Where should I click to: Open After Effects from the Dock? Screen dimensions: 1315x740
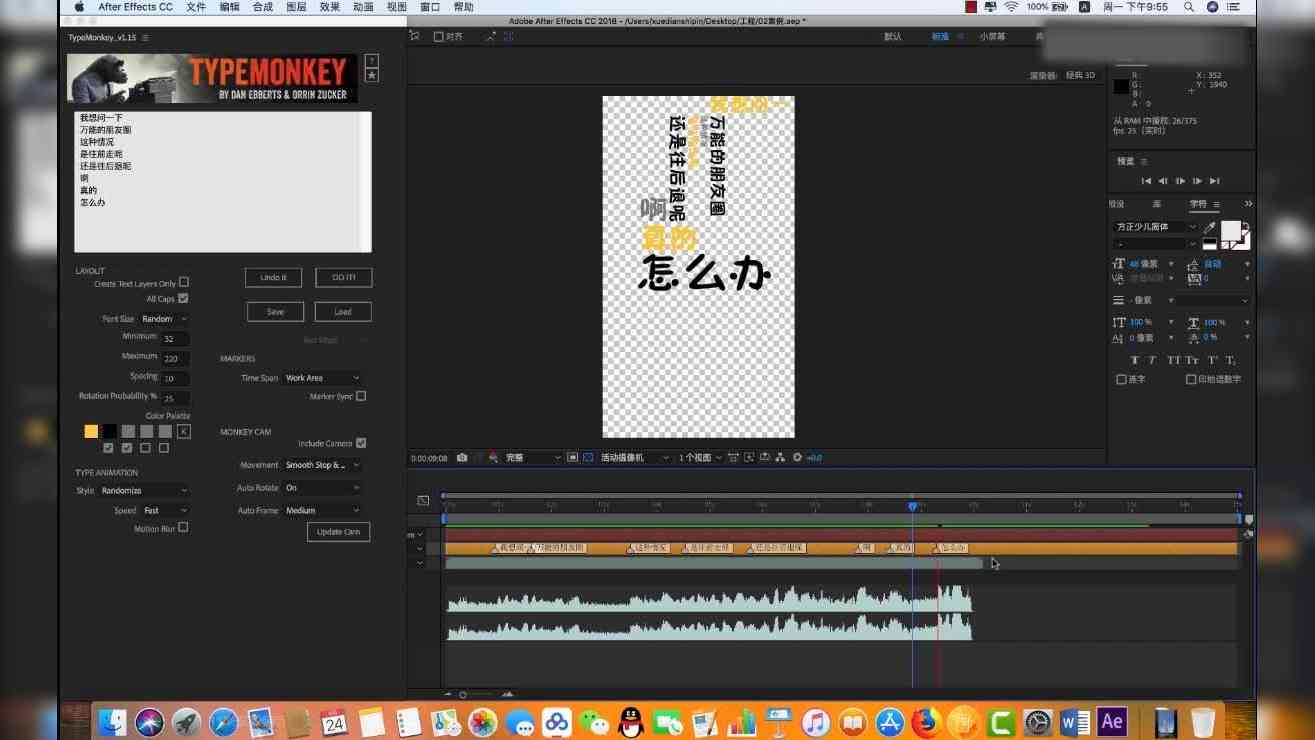coord(1111,721)
